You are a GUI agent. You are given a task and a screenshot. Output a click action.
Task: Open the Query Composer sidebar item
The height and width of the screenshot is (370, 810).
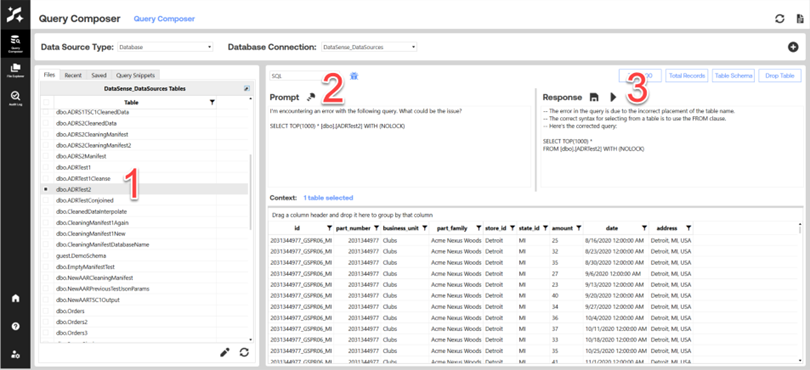coord(15,42)
